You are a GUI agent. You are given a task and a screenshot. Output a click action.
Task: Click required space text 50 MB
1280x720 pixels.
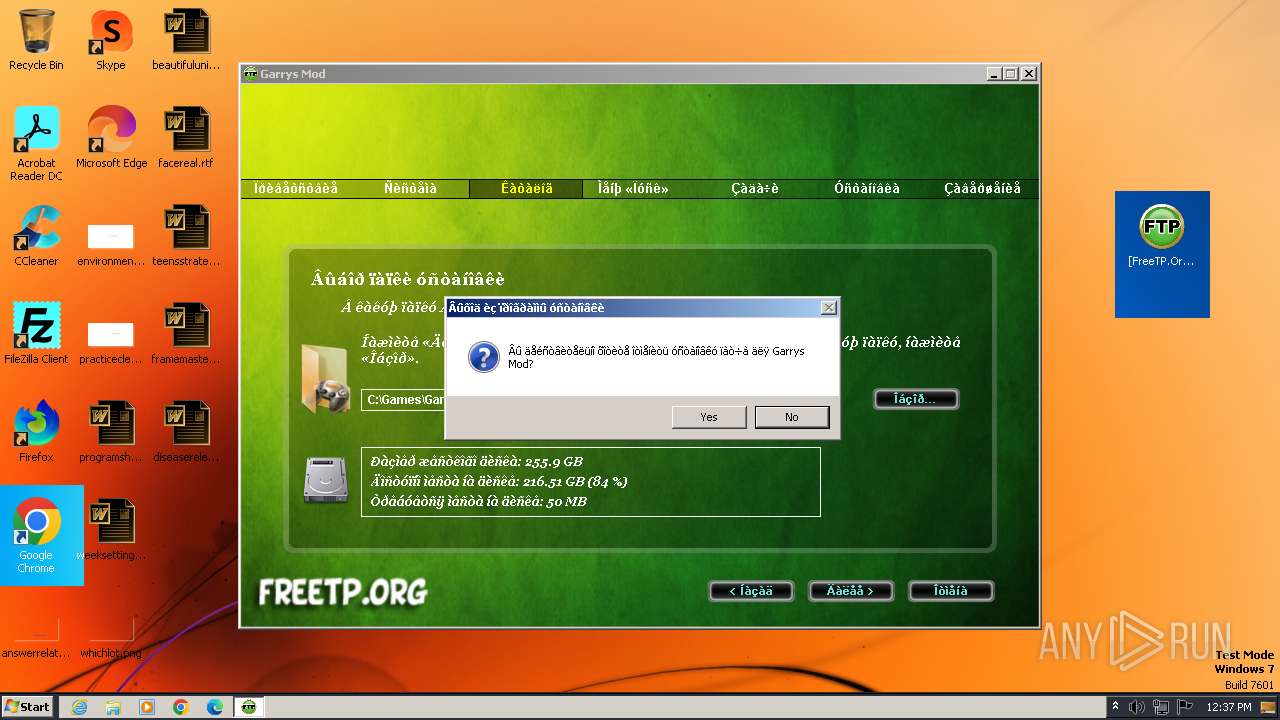point(478,501)
